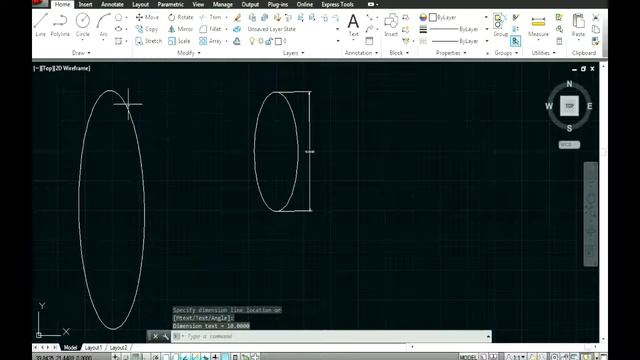Screen dimensions: 640x360
Task: Expand the Block panel
Action: point(399,53)
